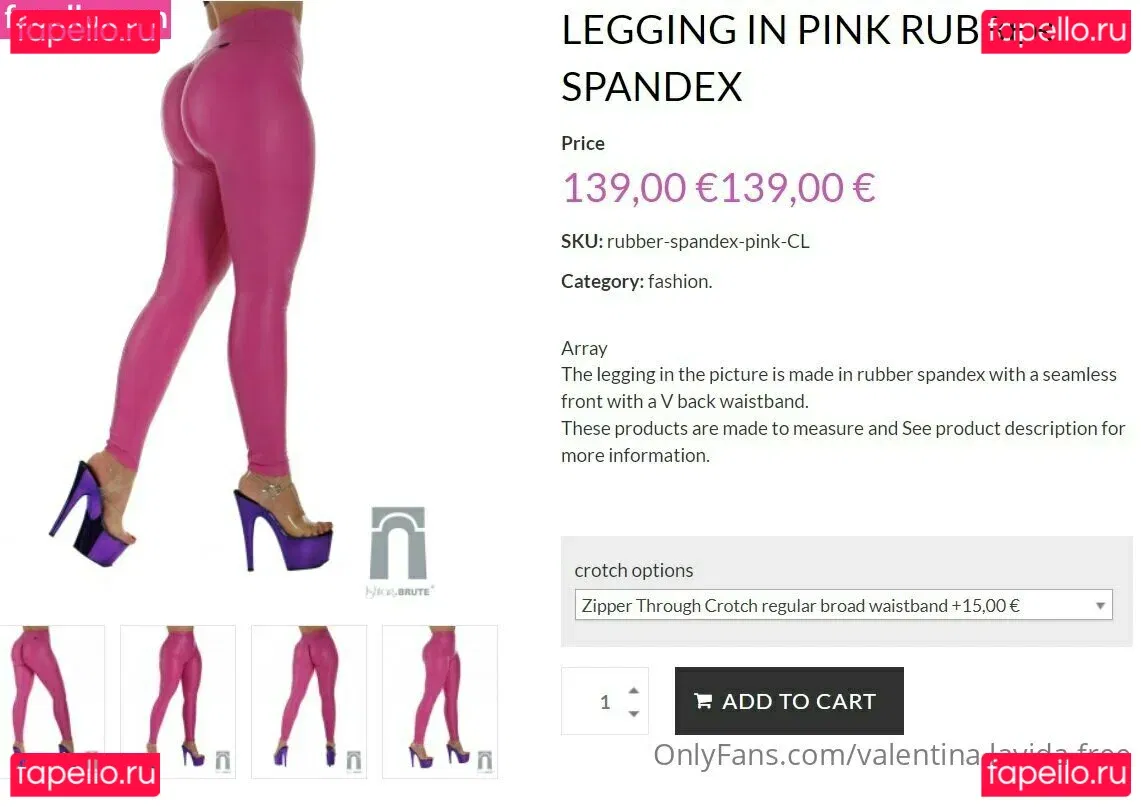Click the bottom-right fapello.ru badge
The image size is (1141, 807).
click(x=1056, y=774)
